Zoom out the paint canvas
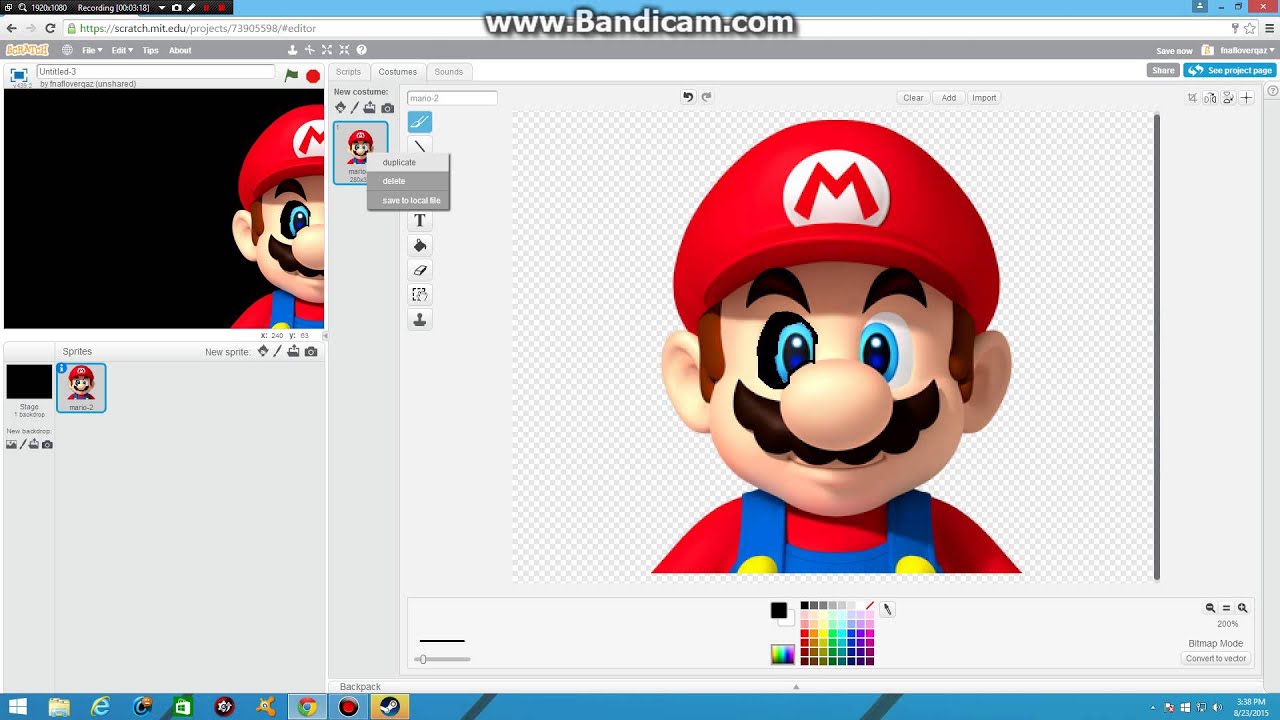1280x720 pixels. (1210, 608)
